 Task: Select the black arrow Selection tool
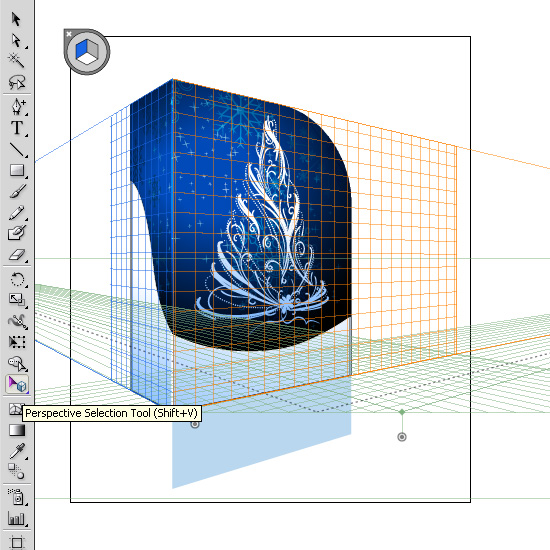16,19
